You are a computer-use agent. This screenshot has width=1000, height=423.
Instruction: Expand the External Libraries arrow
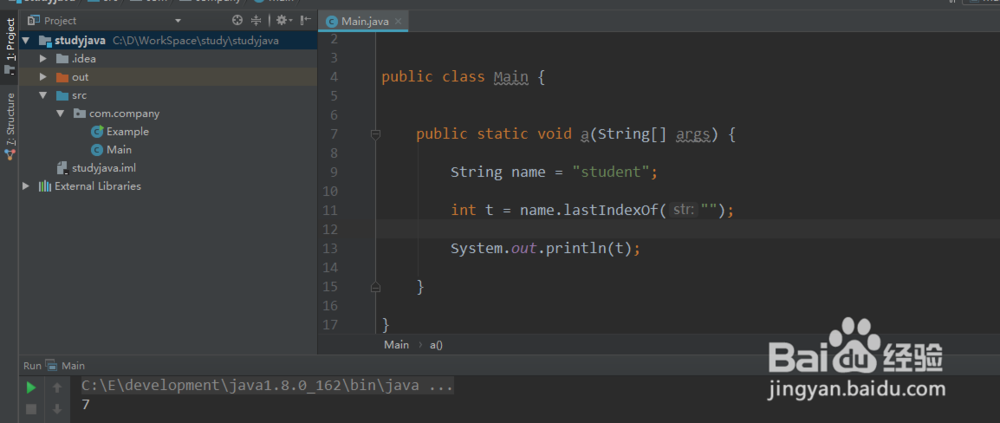click(x=26, y=186)
